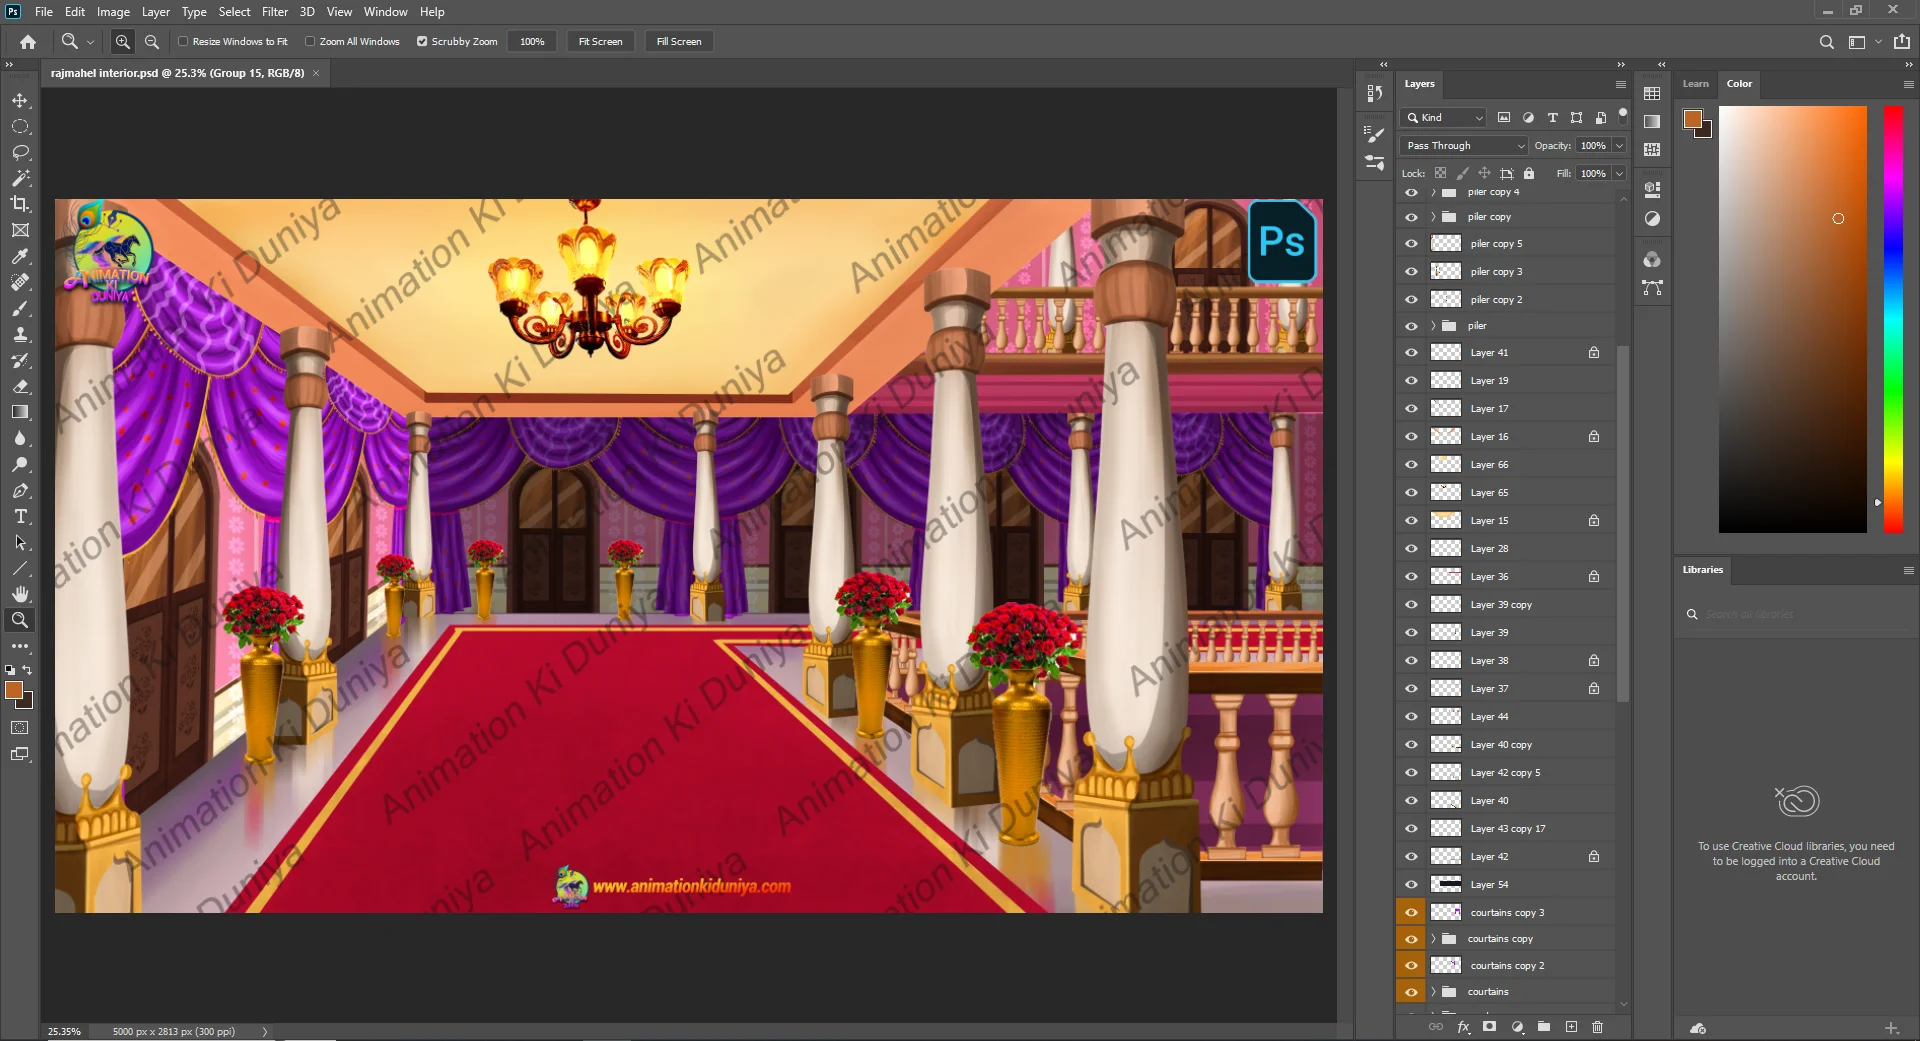Click the Fit Screen button
This screenshot has width=1920, height=1041.
(600, 42)
